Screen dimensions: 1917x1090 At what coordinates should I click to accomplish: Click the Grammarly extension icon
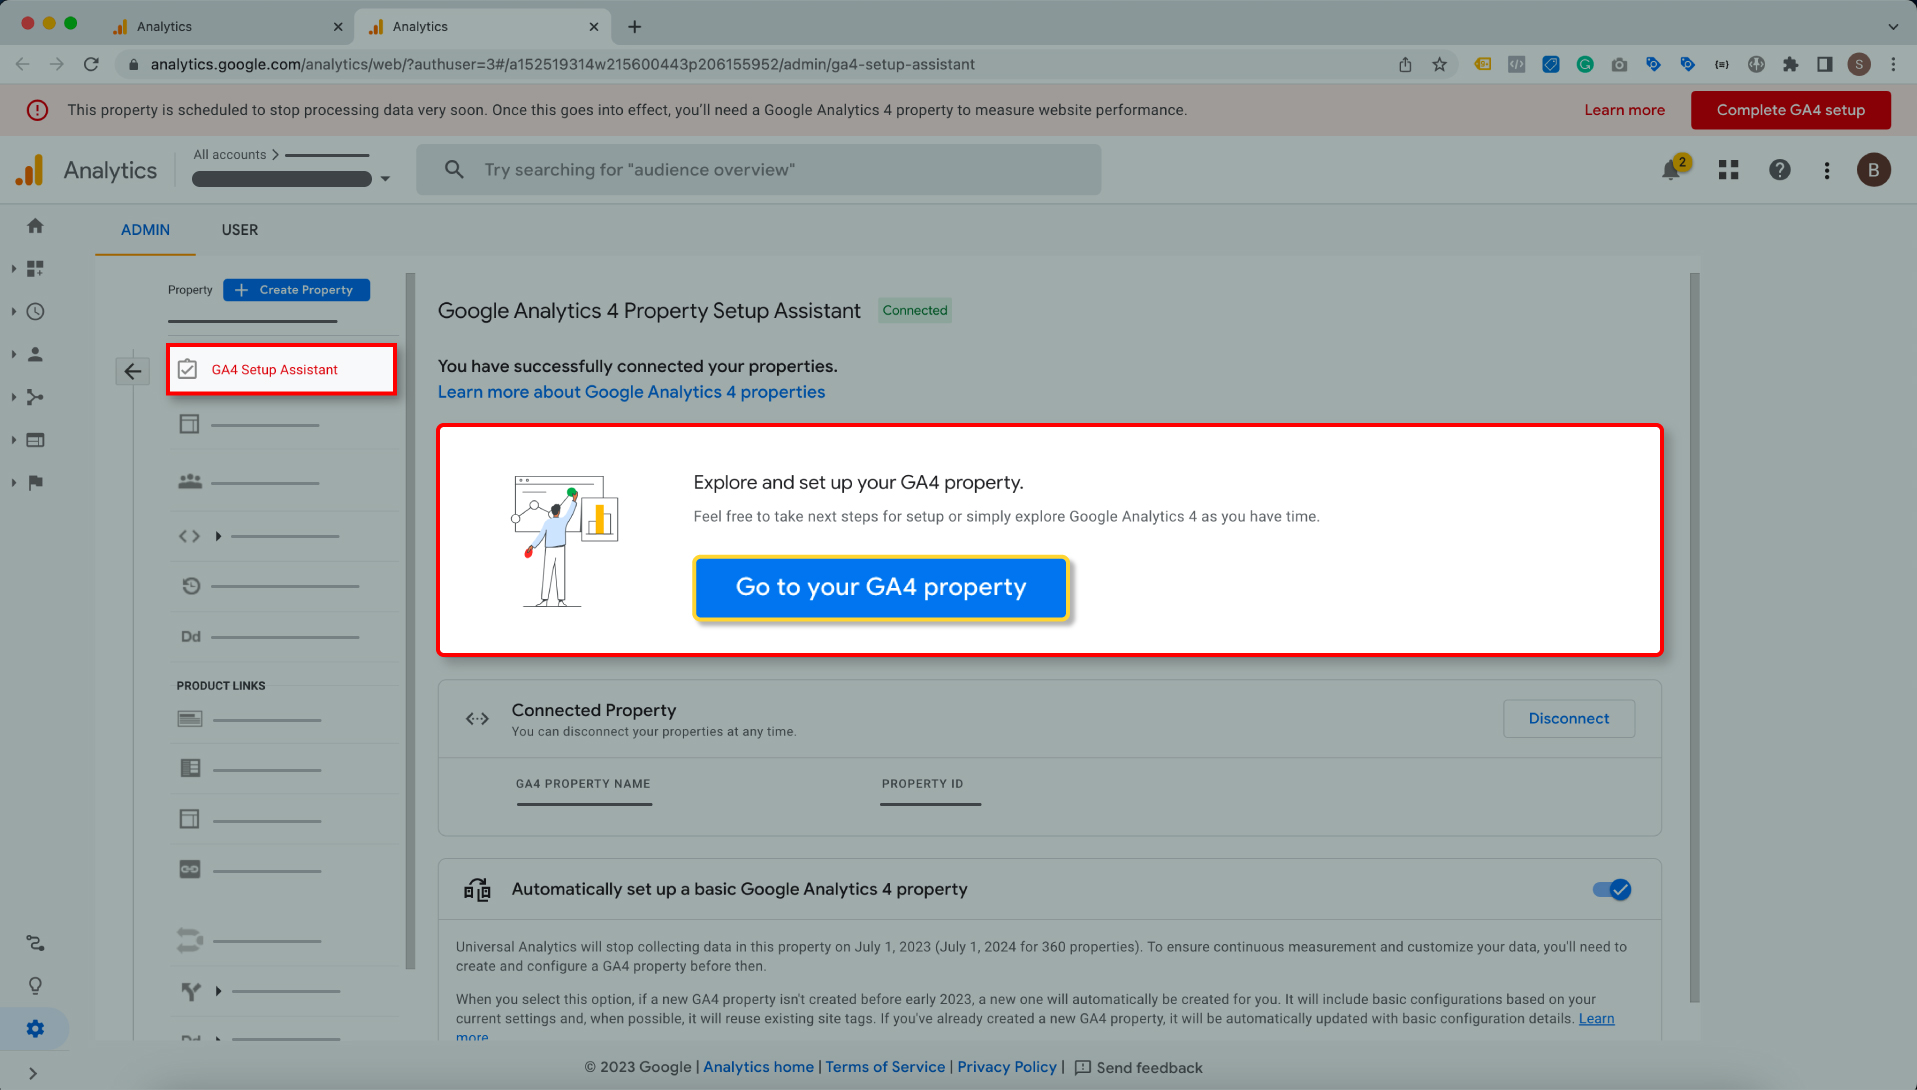pyautogui.click(x=1585, y=64)
